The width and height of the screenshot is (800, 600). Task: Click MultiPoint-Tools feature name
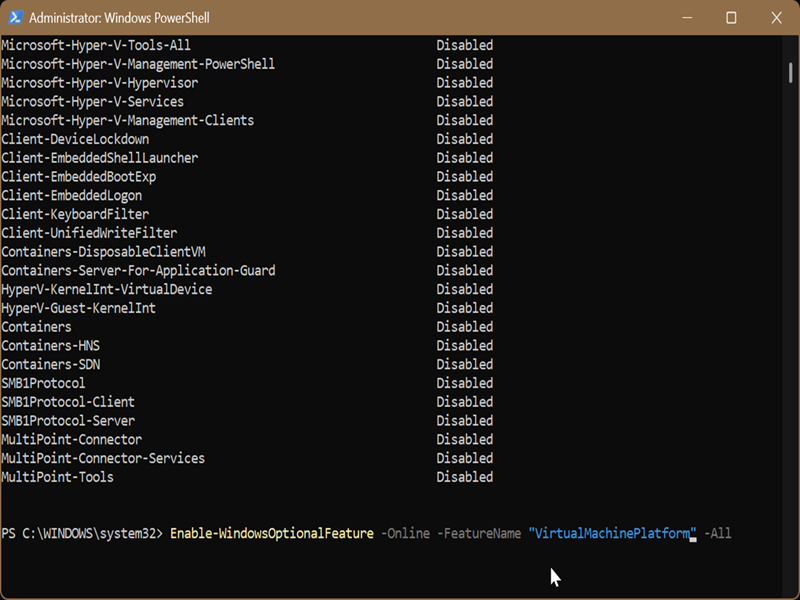57,478
